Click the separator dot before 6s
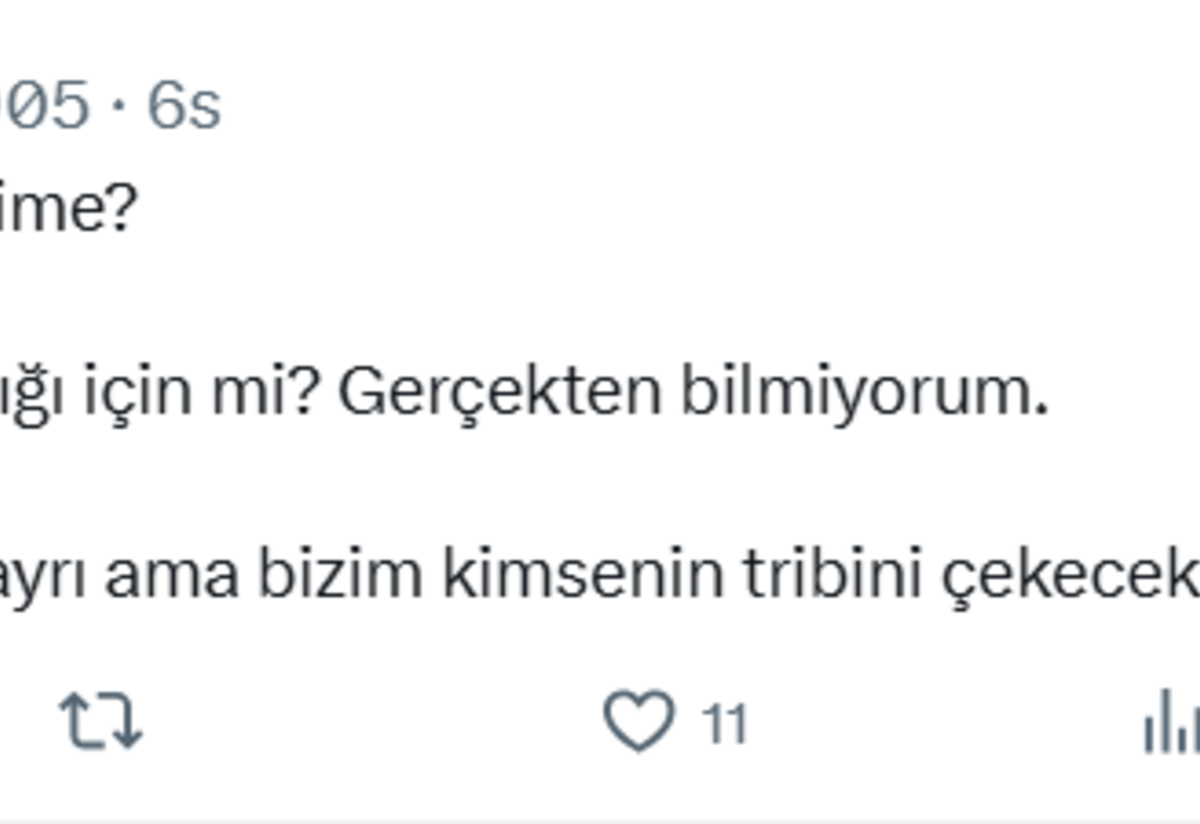This screenshot has width=1200, height=824. [119, 106]
